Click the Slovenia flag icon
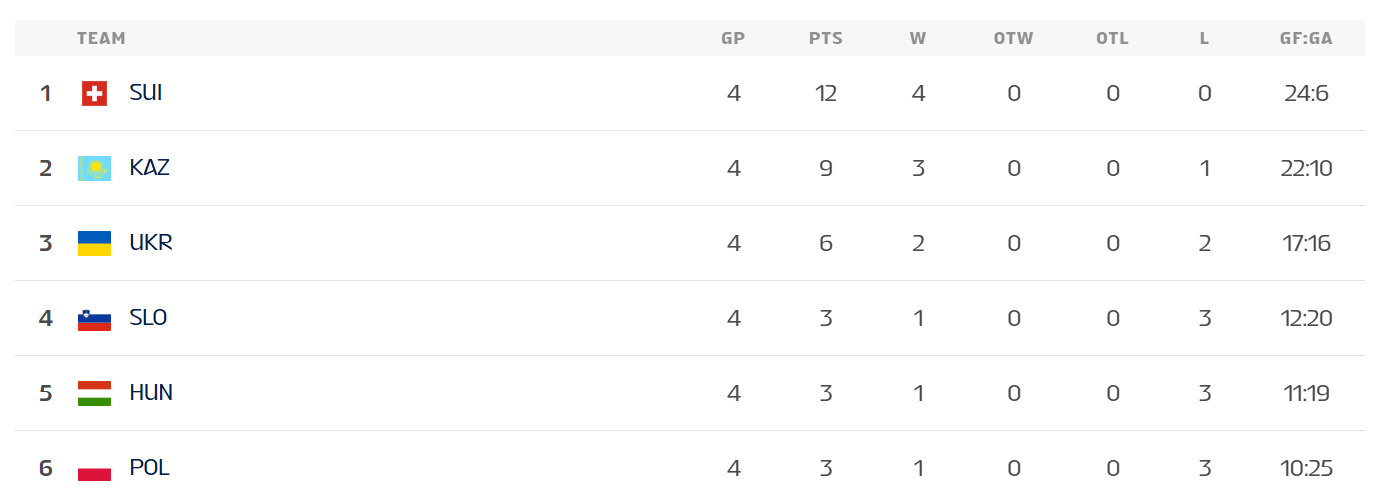1375x500 pixels. 94,319
